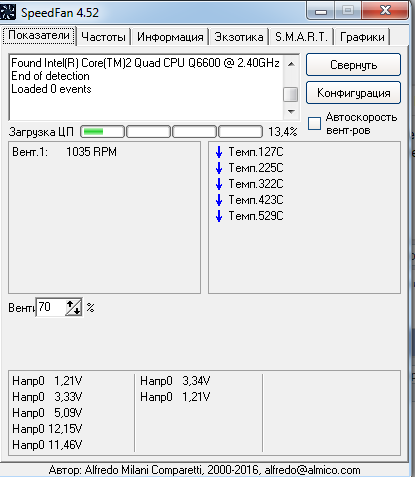Click the Напр0 3,33V voltage reading
Screen dimensions: 415x477
click(47, 397)
